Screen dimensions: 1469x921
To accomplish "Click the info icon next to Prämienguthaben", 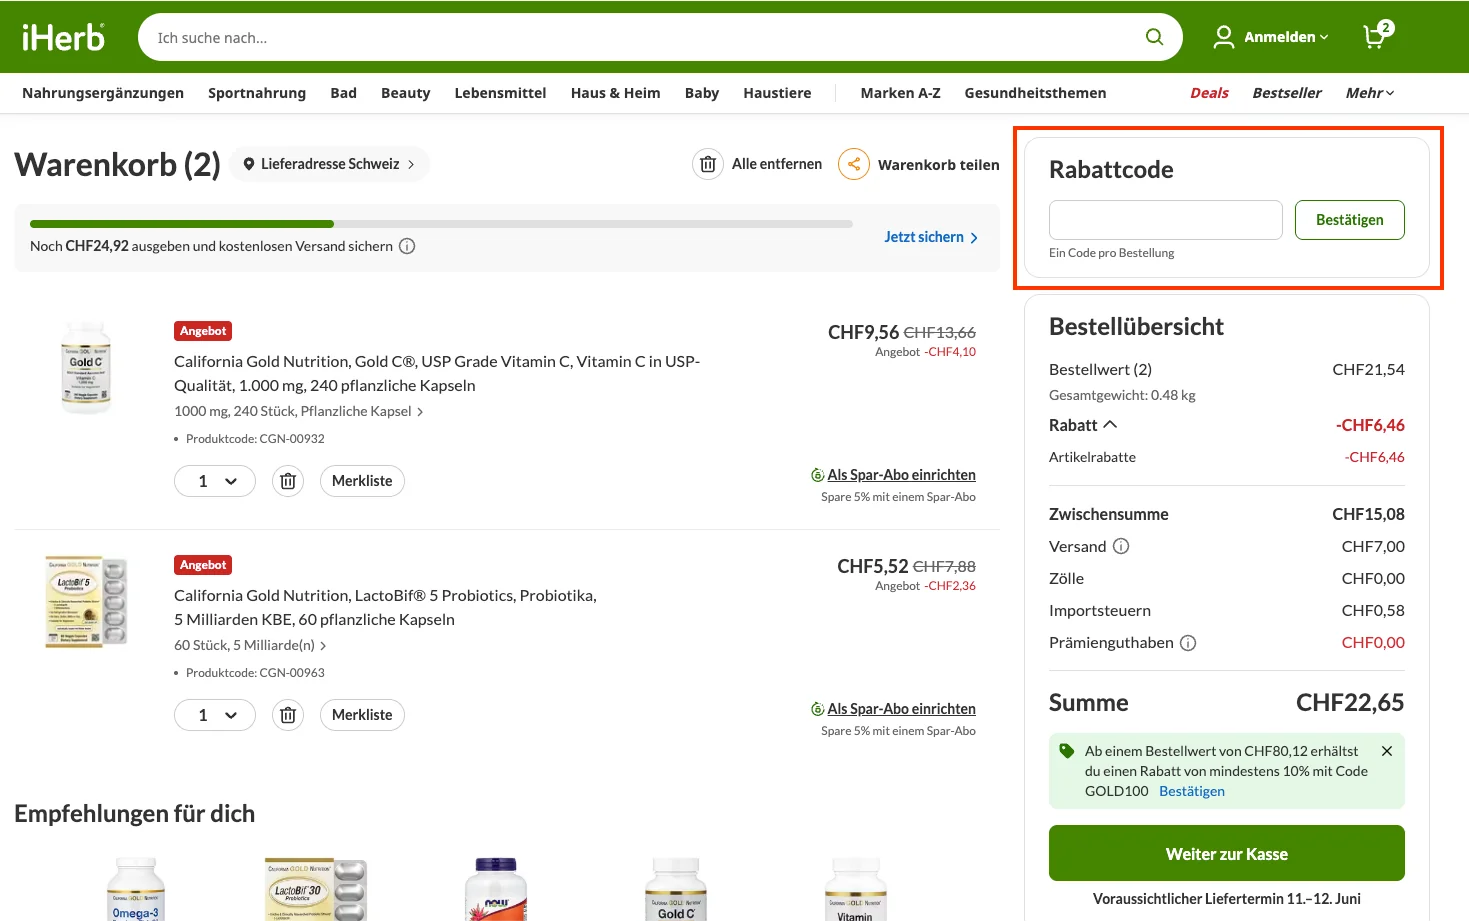I will click(1188, 643).
